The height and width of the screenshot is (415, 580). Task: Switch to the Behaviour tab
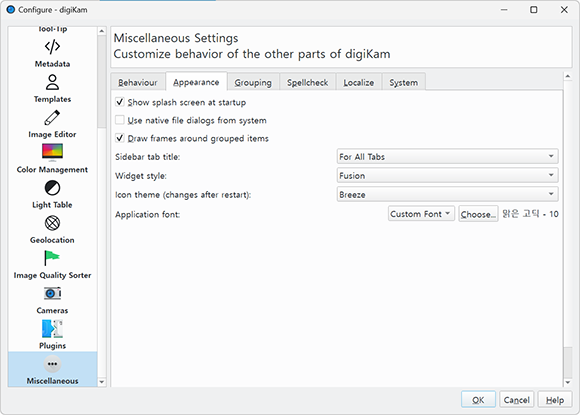138,82
